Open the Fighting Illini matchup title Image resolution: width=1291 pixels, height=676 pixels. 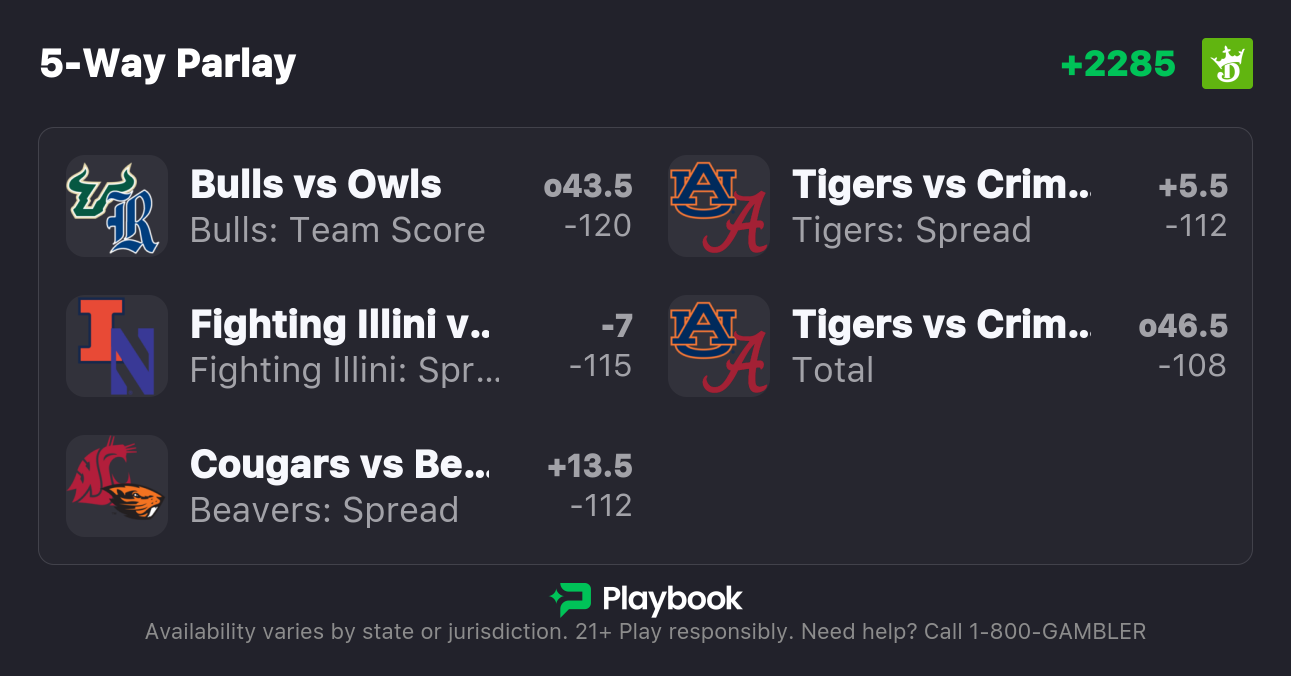pos(340,325)
